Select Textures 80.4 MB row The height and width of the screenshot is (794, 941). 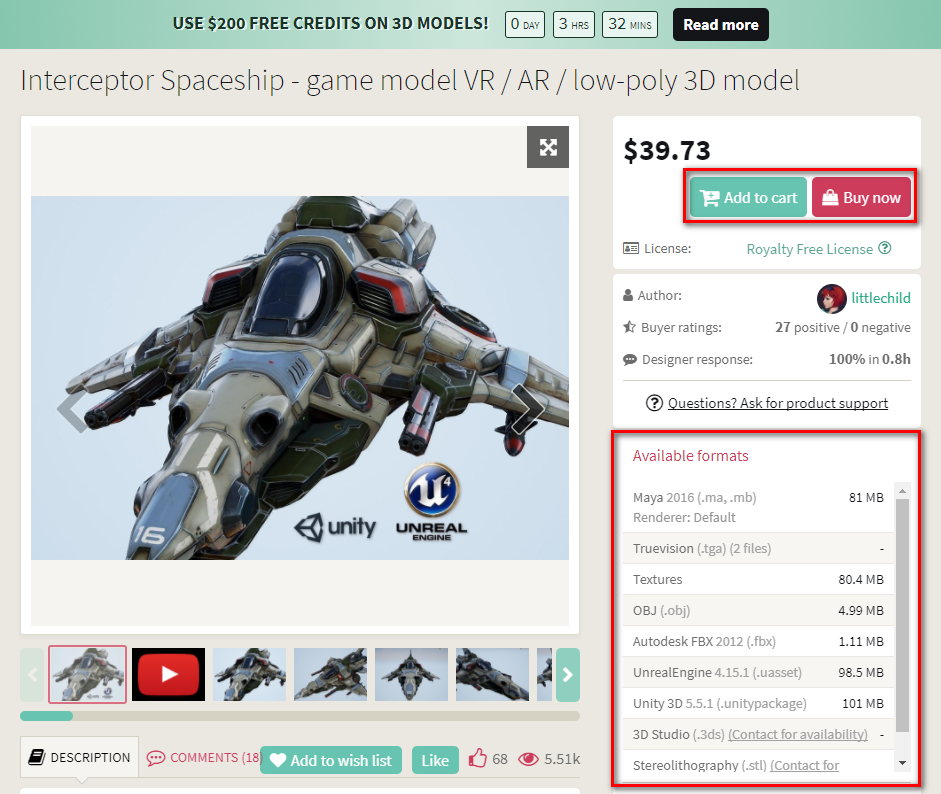pos(758,579)
